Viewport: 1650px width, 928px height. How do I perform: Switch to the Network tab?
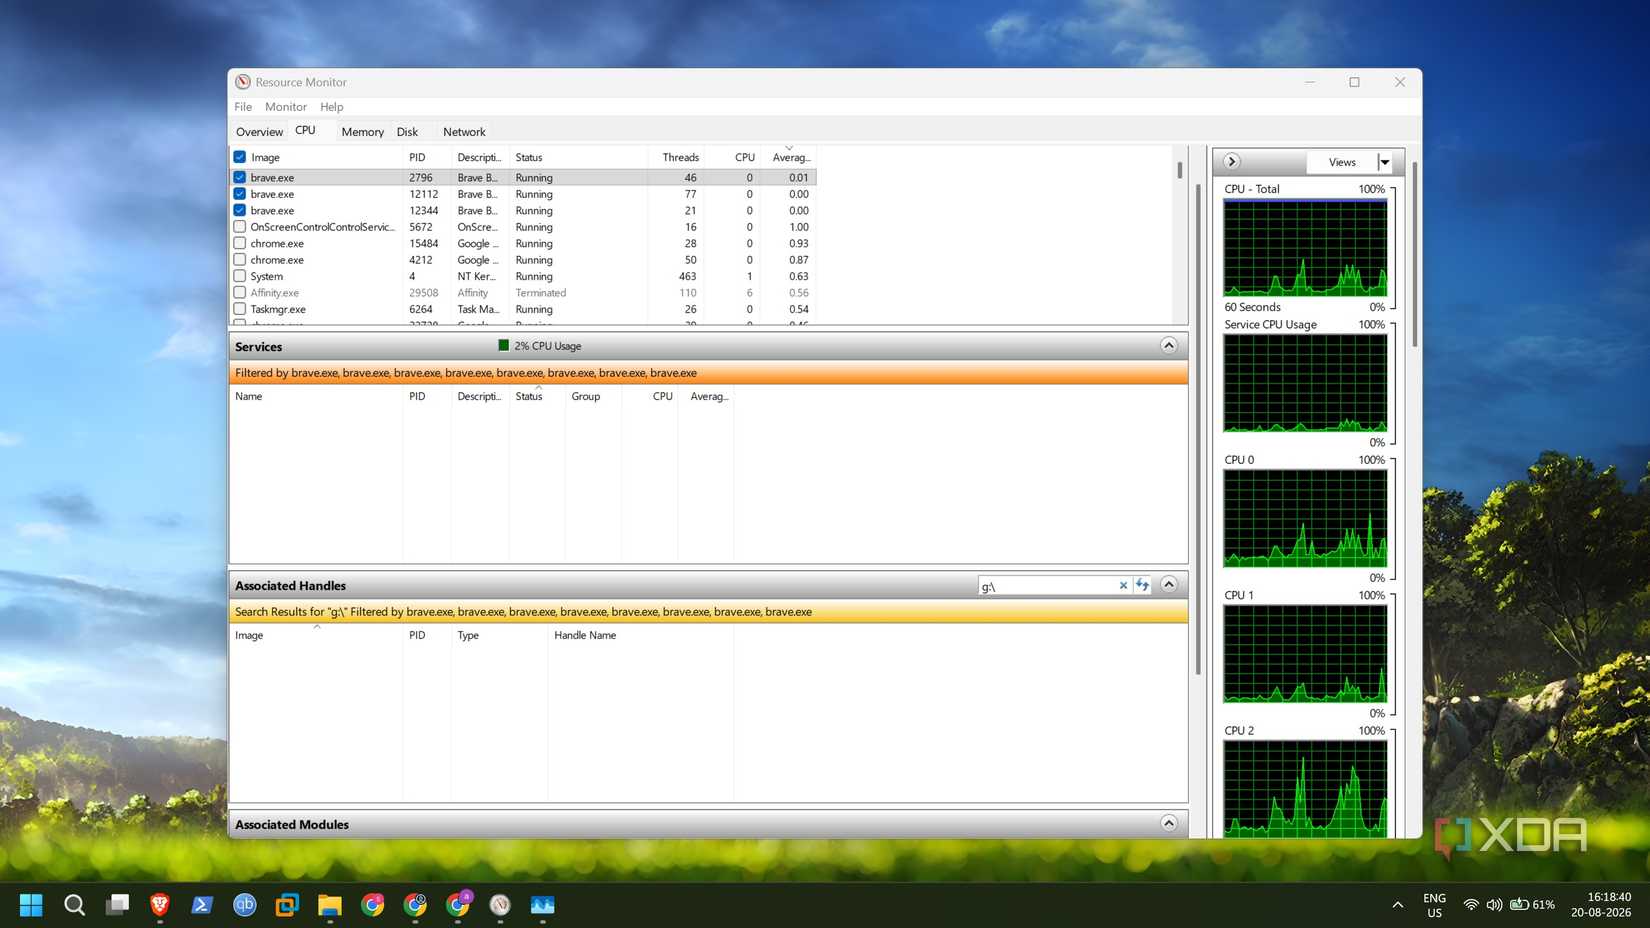tap(464, 132)
